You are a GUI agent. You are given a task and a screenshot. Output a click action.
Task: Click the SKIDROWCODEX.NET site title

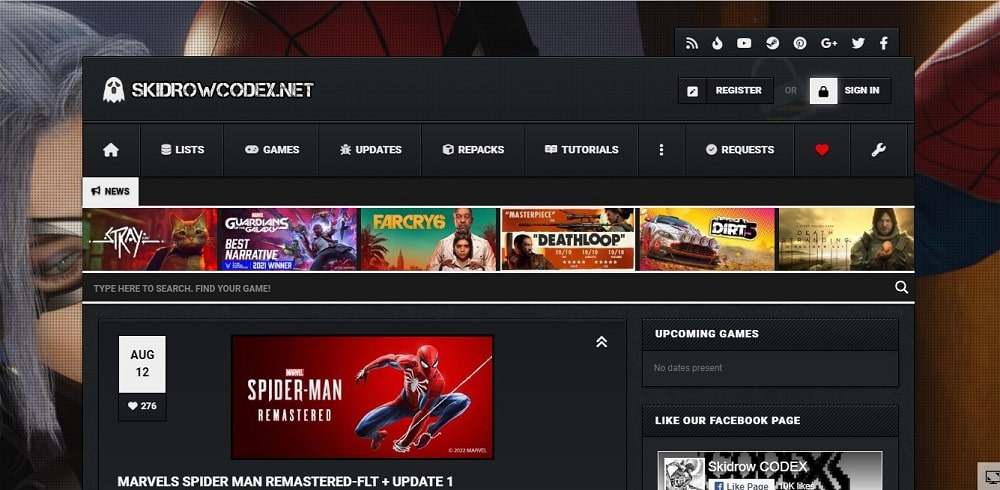click(223, 90)
